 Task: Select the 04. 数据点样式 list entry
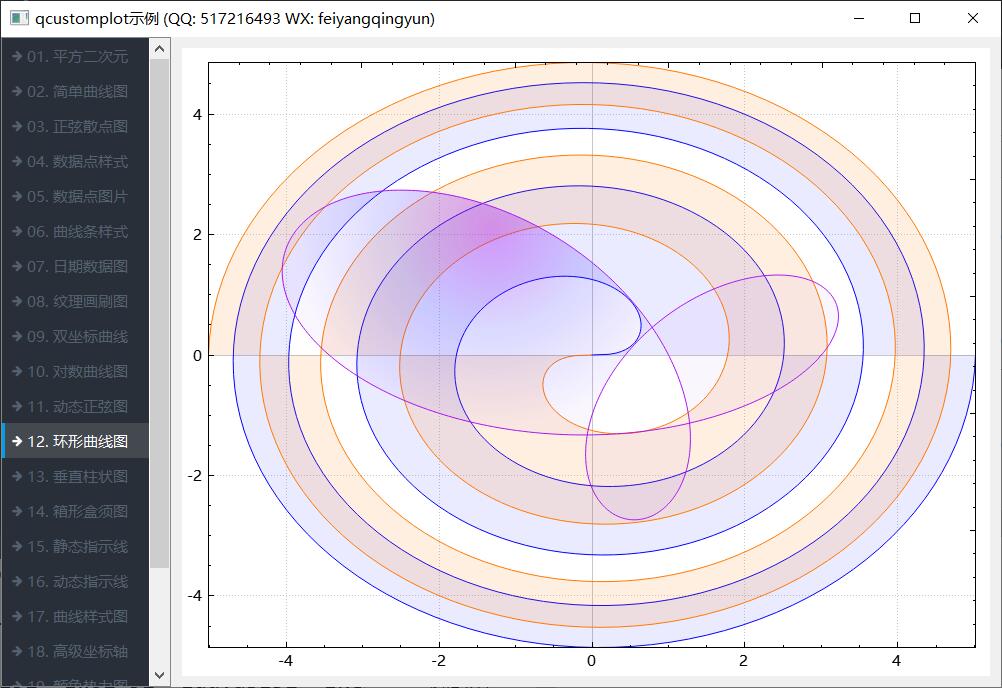click(x=77, y=162)
